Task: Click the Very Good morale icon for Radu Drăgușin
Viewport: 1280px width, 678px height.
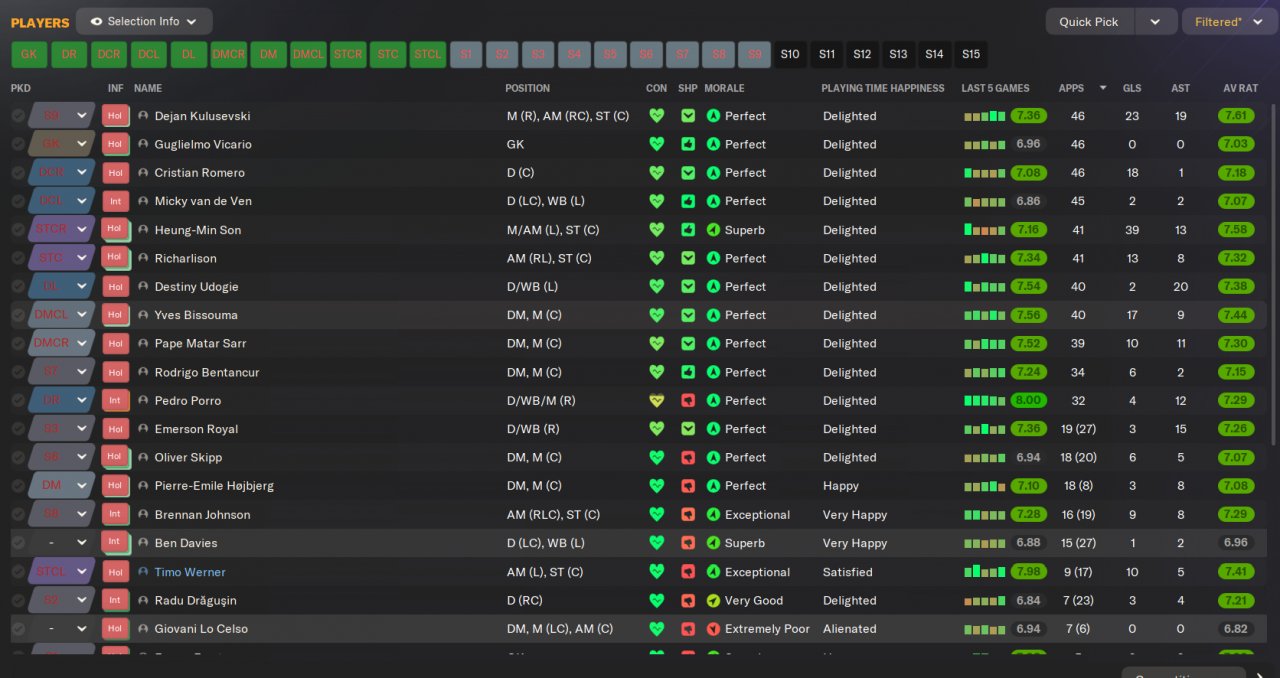Action: point(713,601)
